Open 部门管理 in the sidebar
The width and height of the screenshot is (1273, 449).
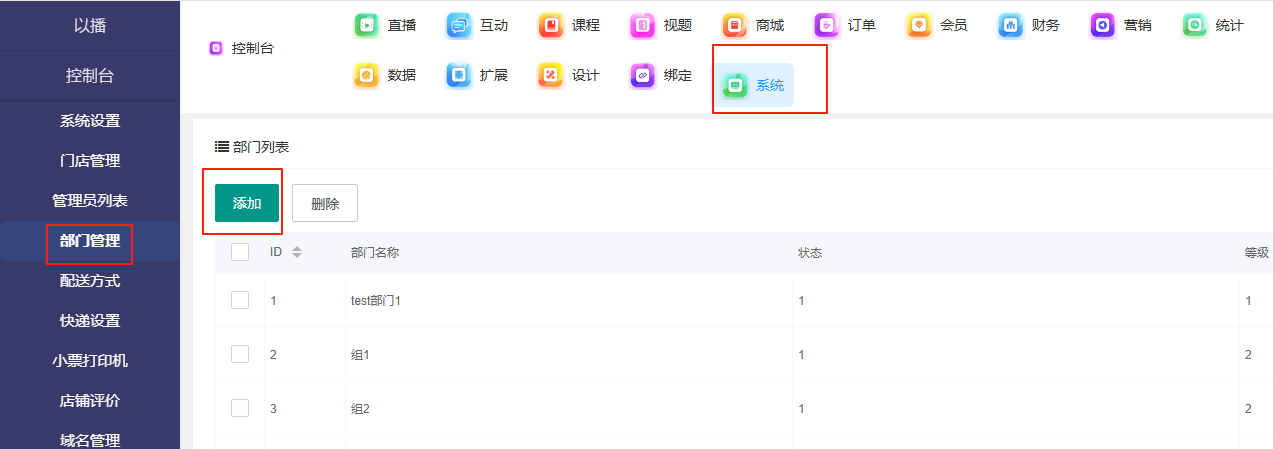[90, 241]
